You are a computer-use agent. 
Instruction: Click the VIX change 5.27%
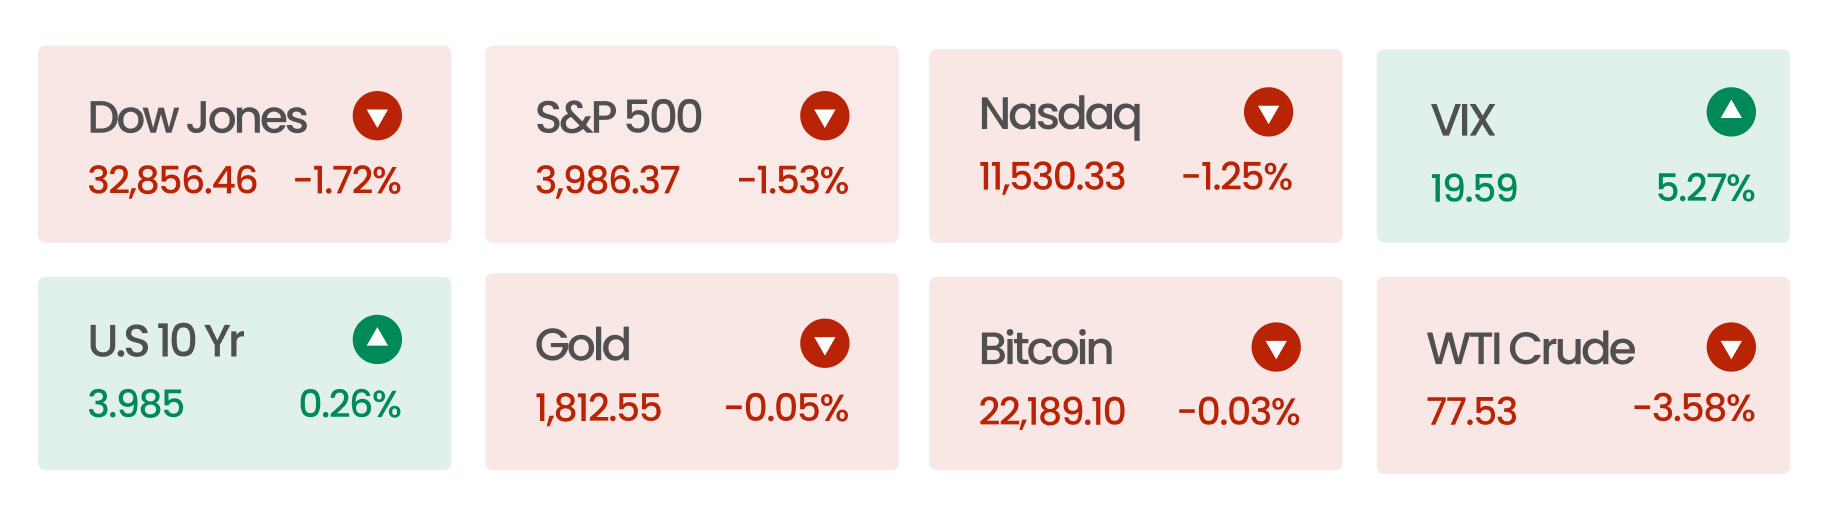(x=1705, y=188)
